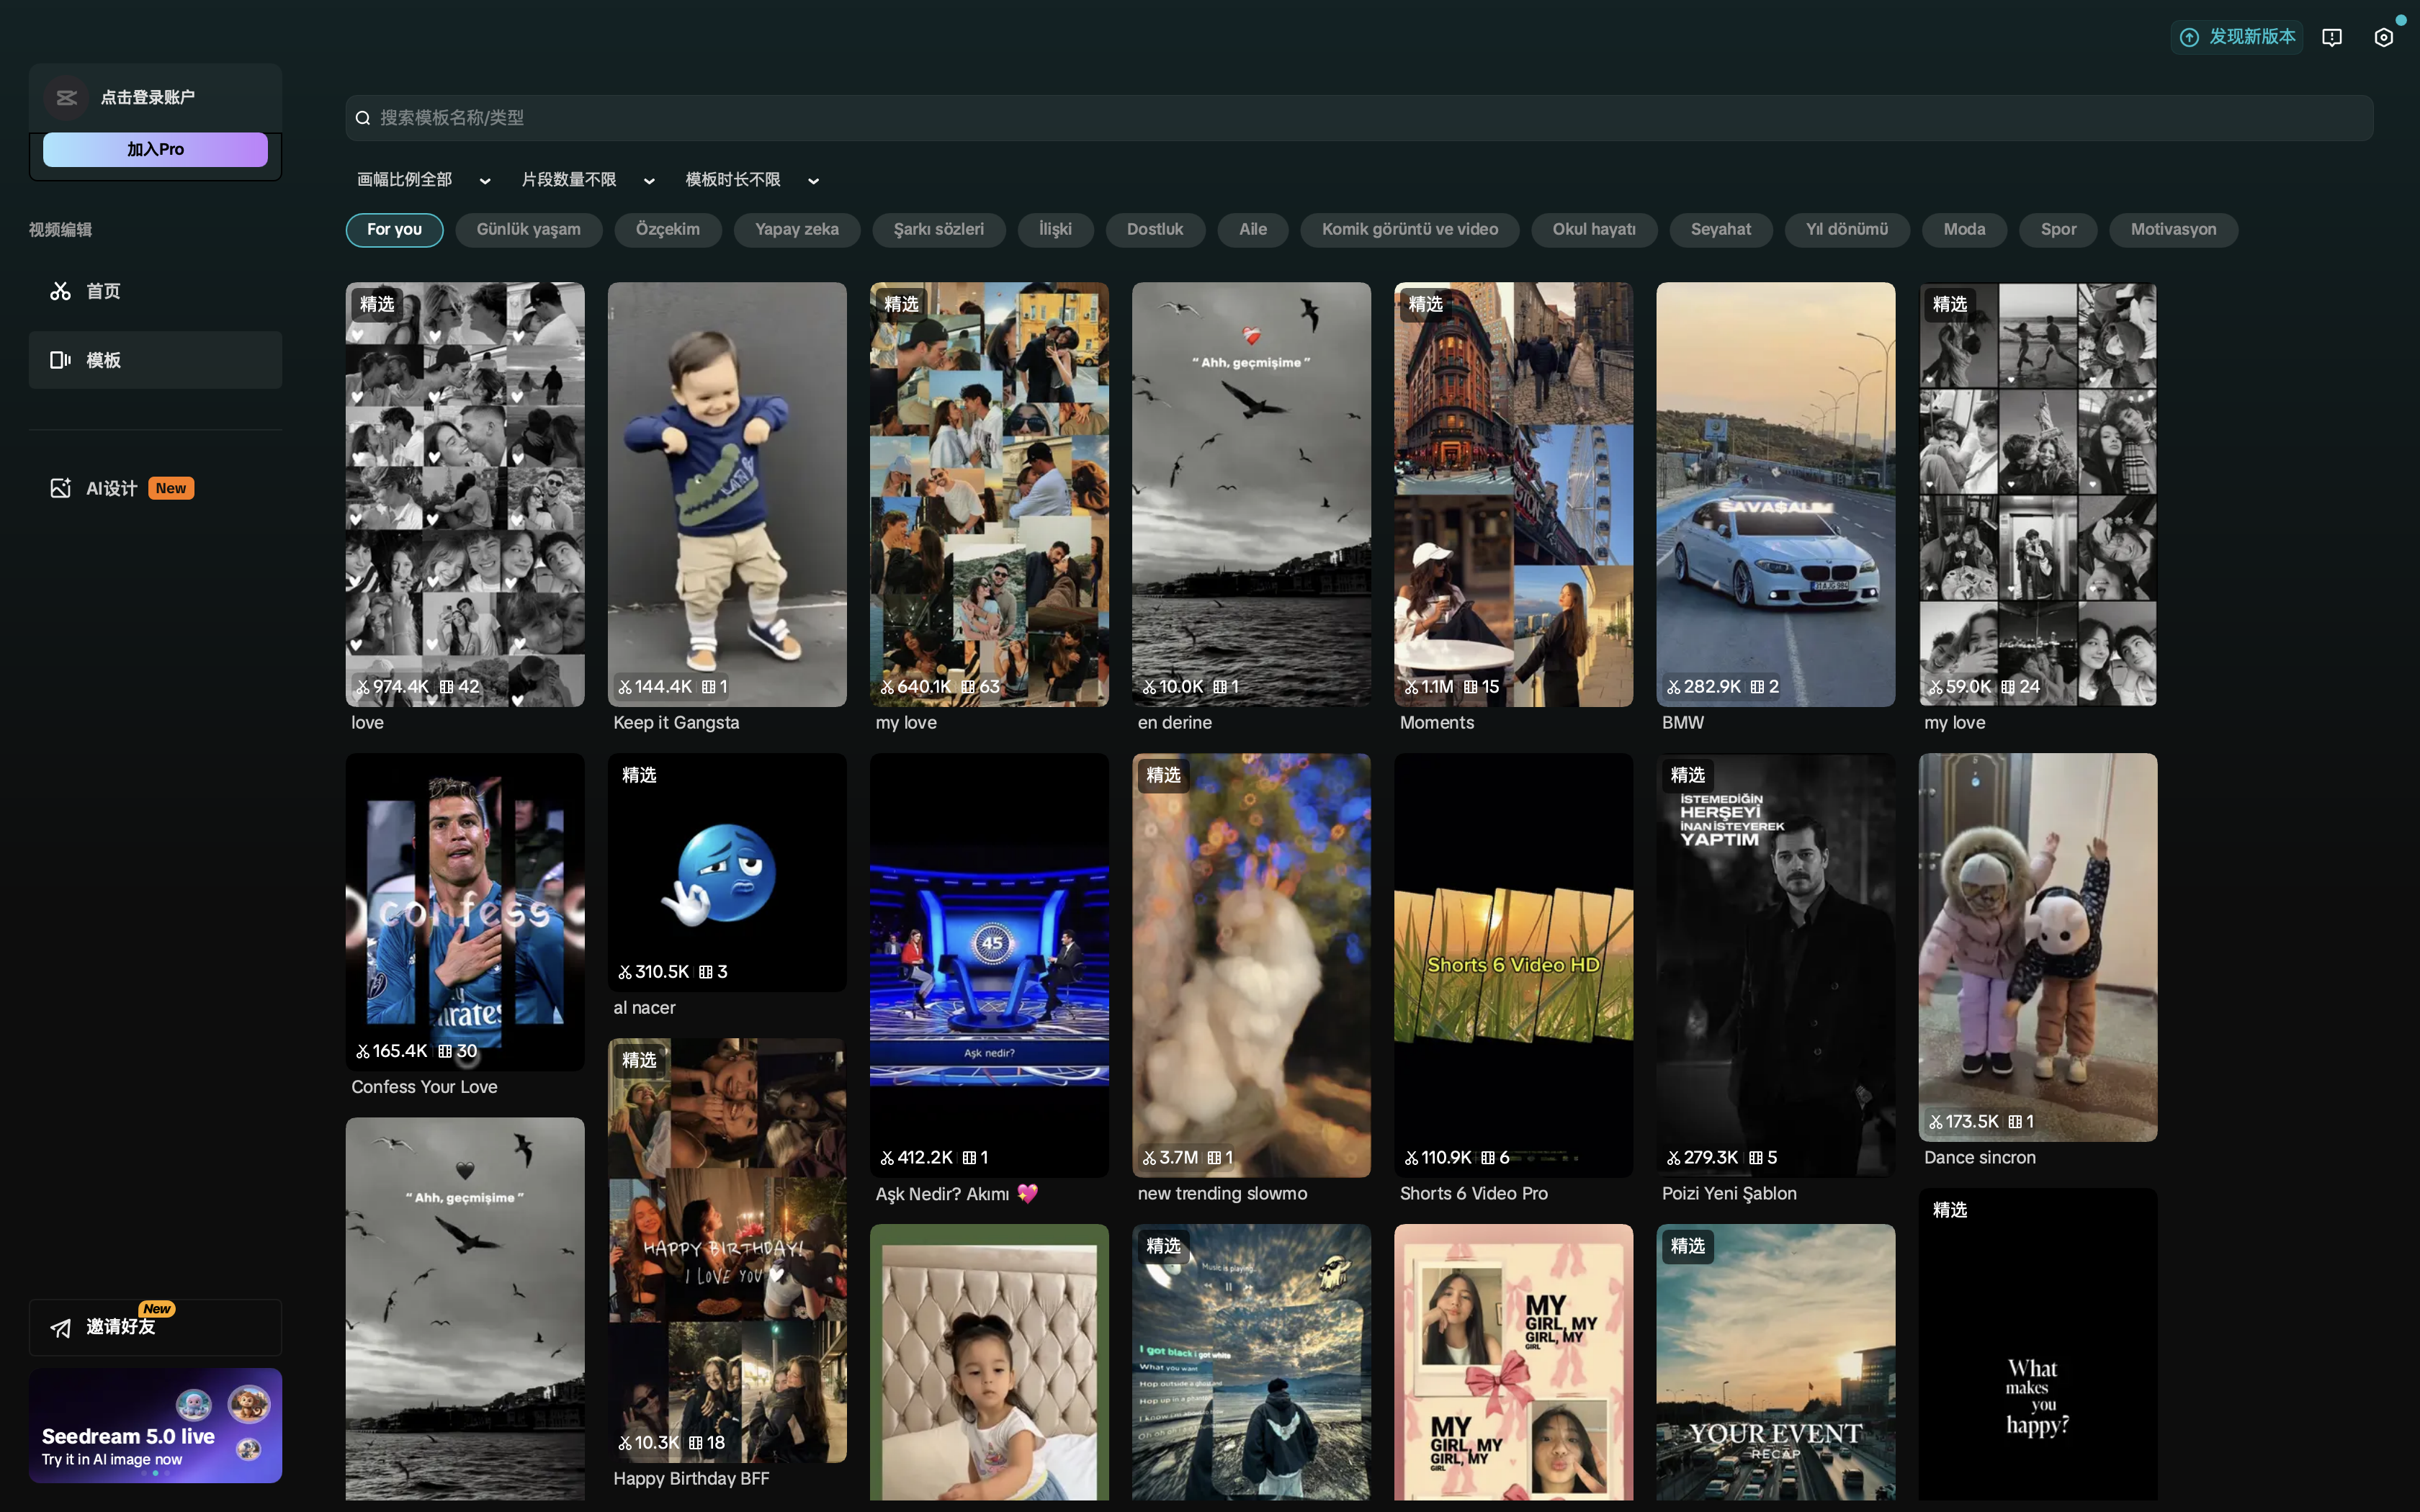The height and width of the screenshot is (1512, 2420).
Task: Click the 发现新版本 update button
Action: 2237,37
